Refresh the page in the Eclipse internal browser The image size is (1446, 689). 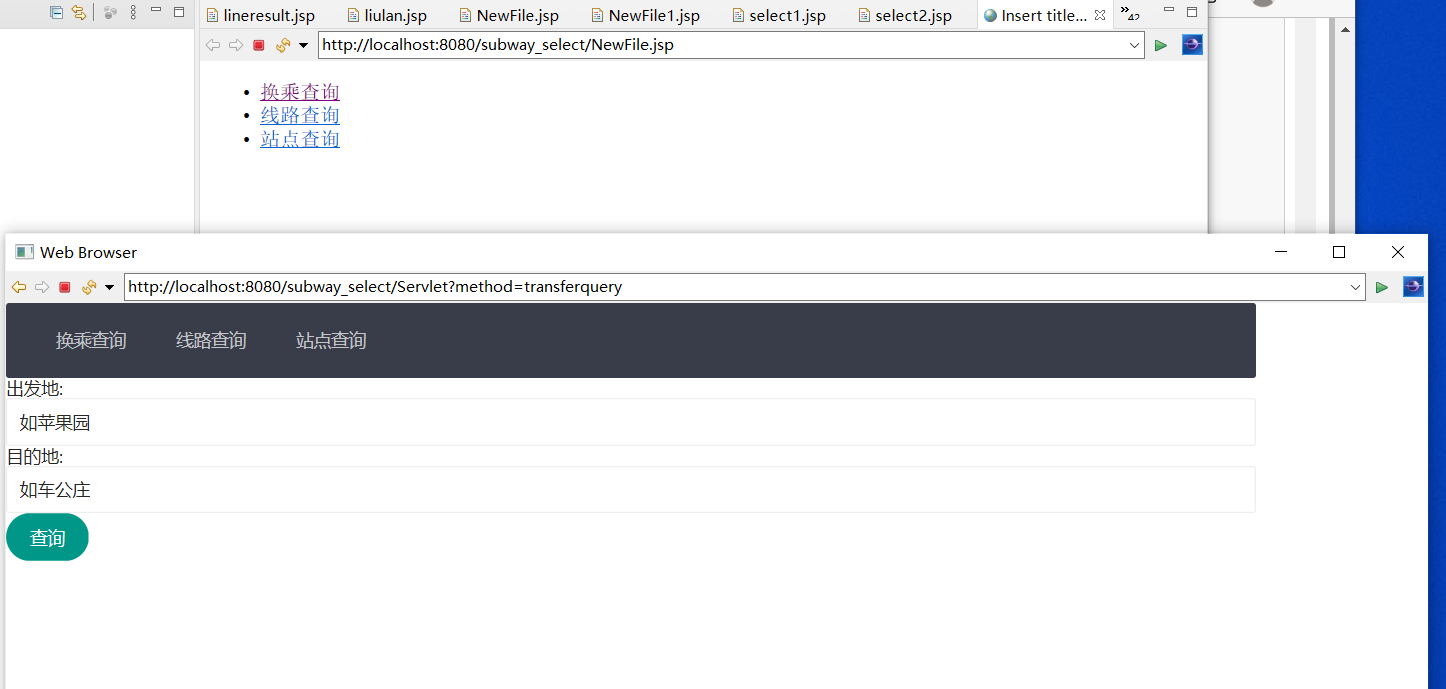point(283,45)
